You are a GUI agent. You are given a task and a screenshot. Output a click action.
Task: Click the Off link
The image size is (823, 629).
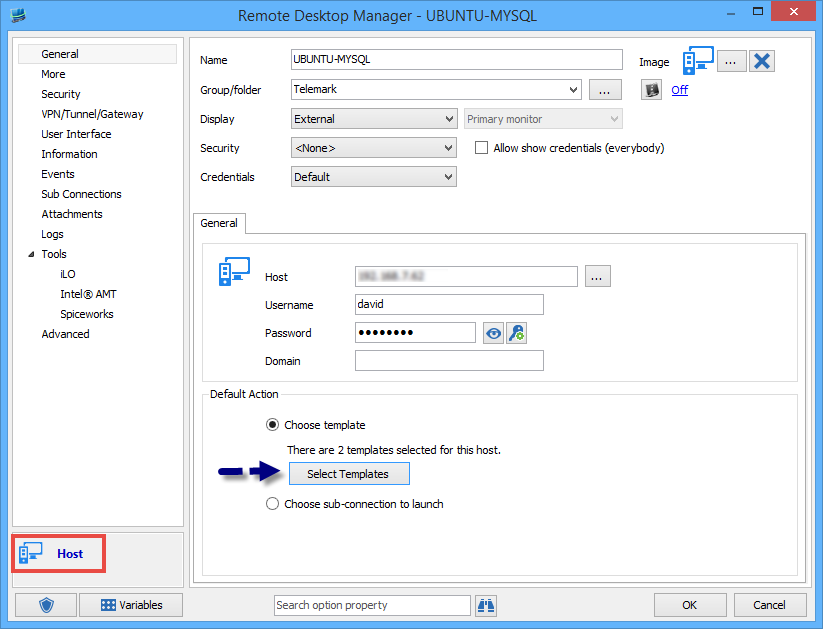click(679, 90)
